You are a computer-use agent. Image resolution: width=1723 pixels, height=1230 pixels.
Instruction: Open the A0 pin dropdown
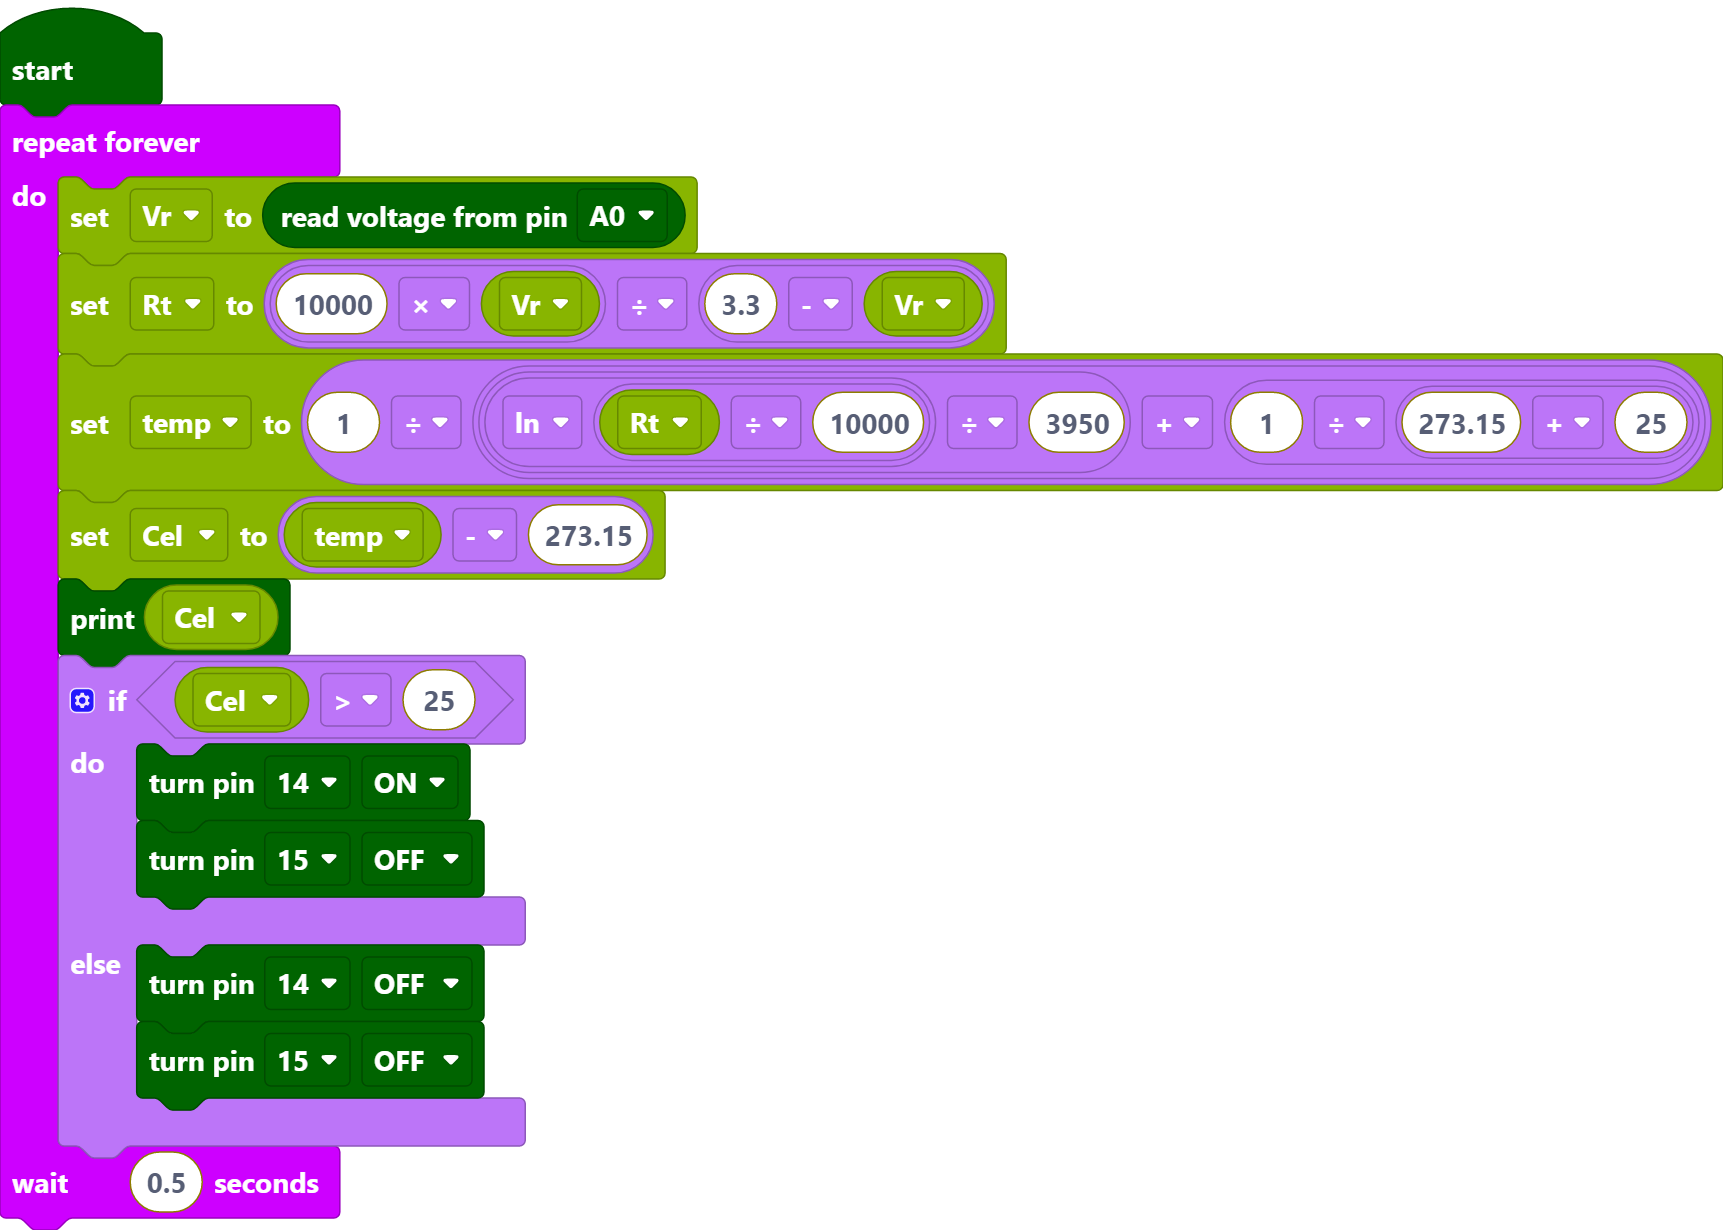[x=622, y=216]
